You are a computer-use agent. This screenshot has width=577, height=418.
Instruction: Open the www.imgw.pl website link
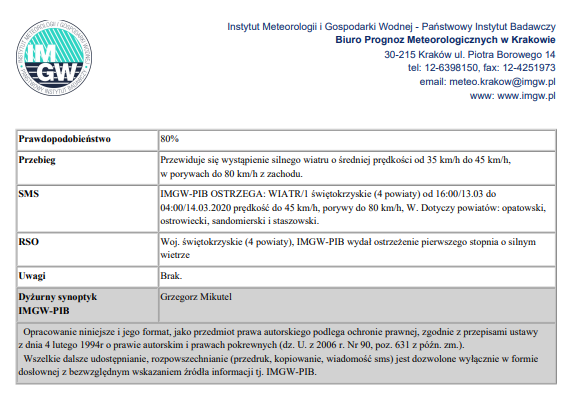(526, 96)
